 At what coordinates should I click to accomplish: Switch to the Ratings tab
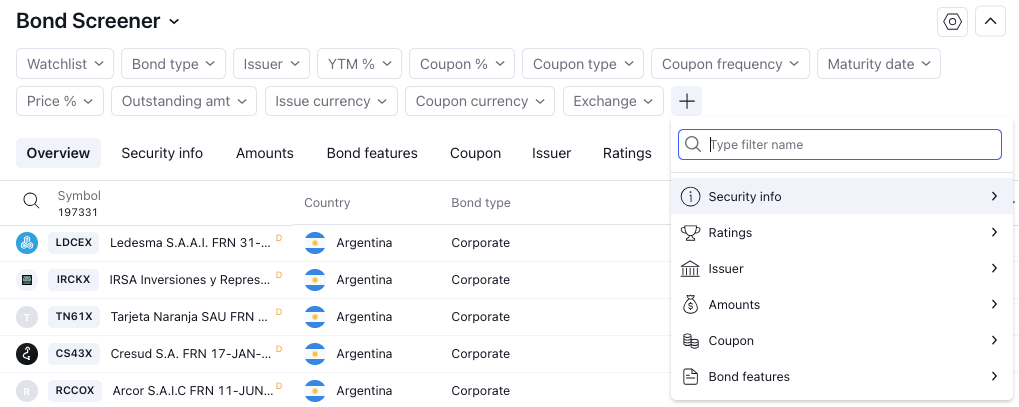(627, 153)
